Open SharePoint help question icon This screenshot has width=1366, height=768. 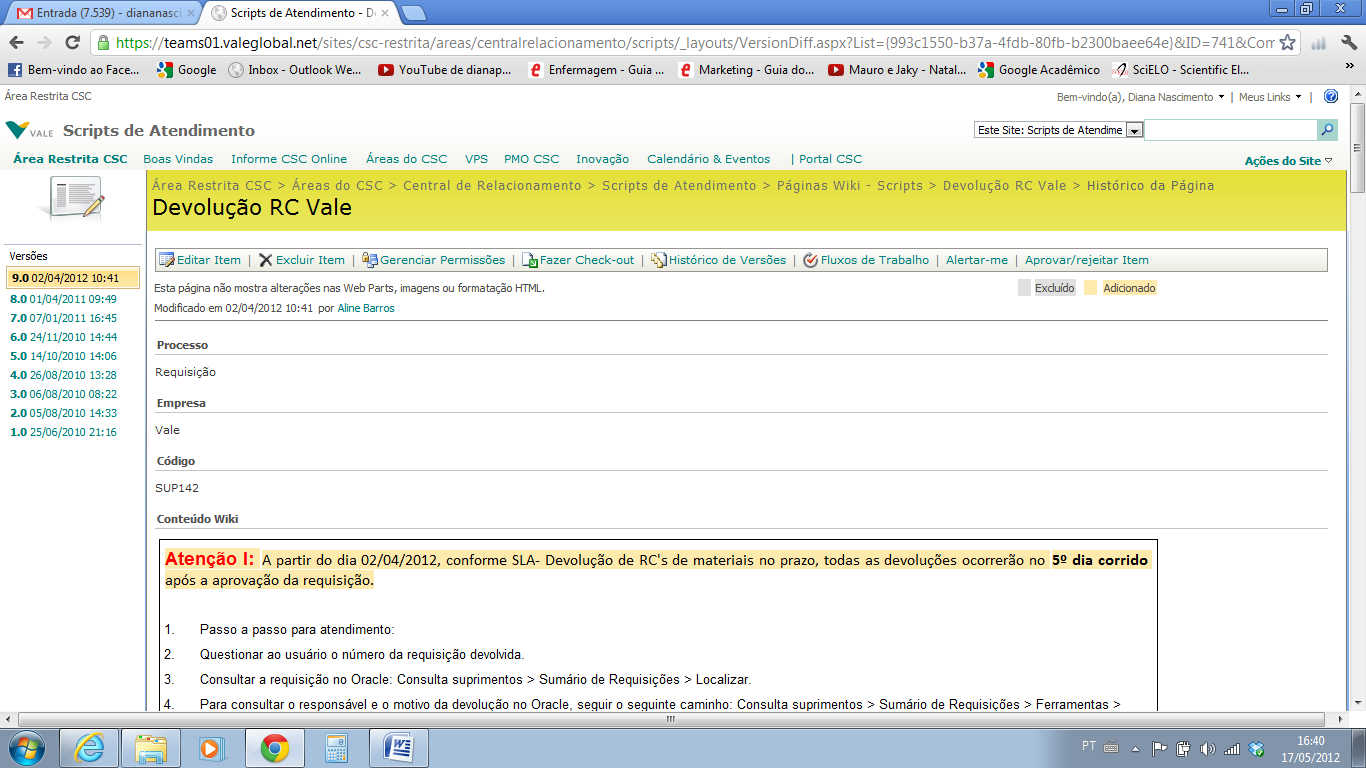point(1331,97)
